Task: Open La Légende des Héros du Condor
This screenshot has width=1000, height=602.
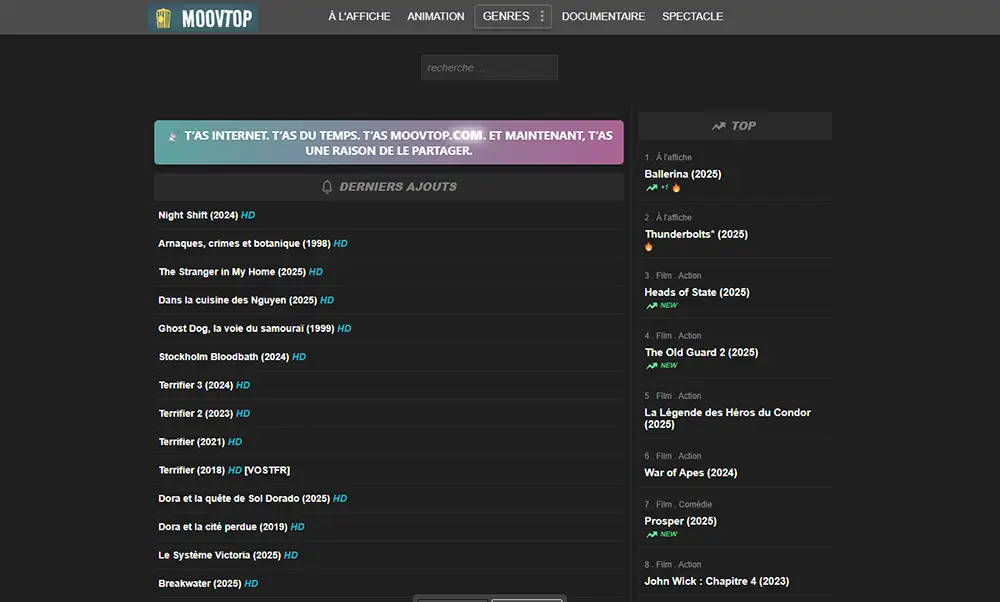Action: pyautogui.click(x=727, y=418)
